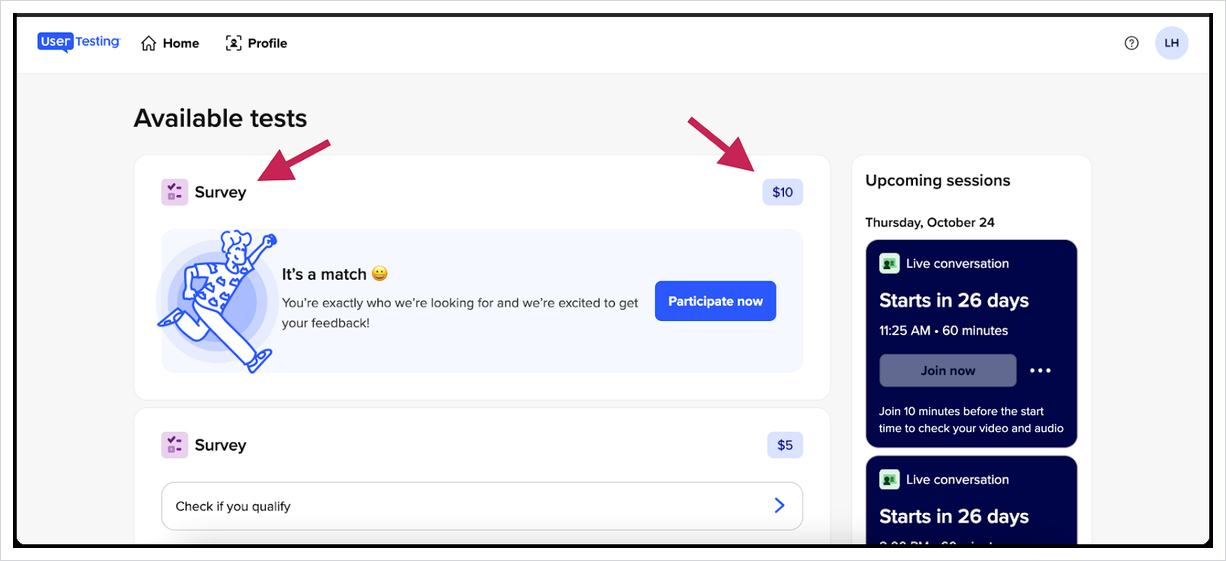This screenshot has height=561, width=1226.
Task: Click the $5 reward badge
Action: pyautogui.click(x=785, y=445)
